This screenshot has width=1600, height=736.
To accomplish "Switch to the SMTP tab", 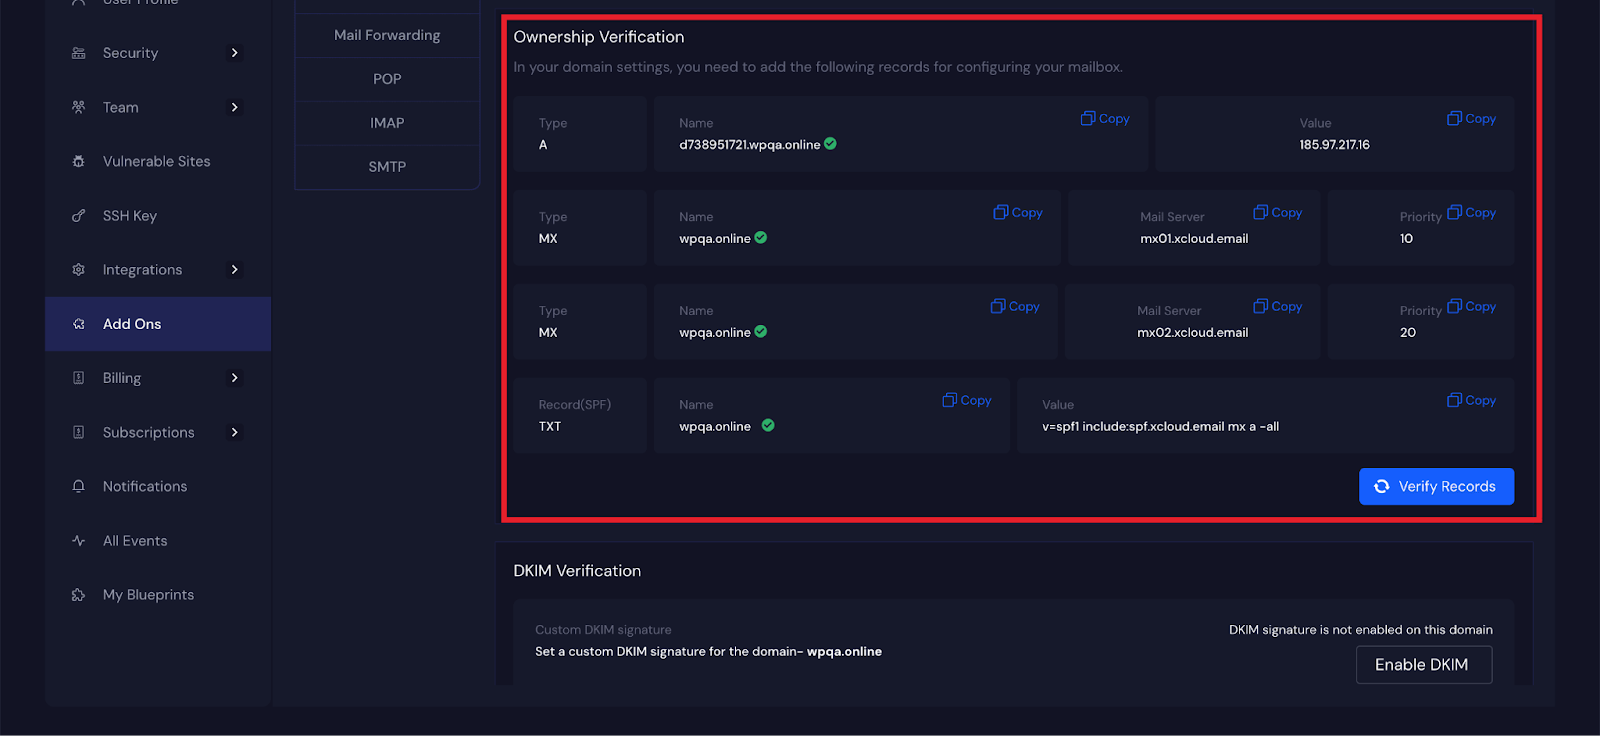I will coord(387,167).
